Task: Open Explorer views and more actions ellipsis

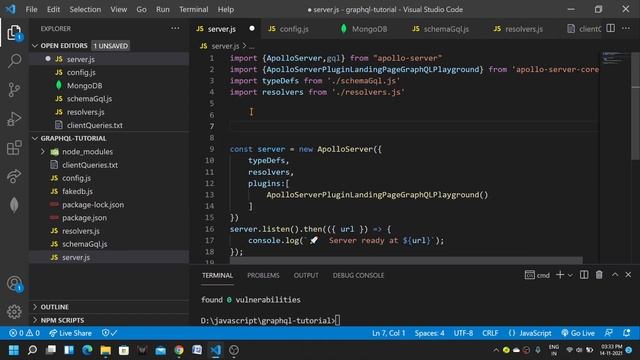Action: click(175, 28)
